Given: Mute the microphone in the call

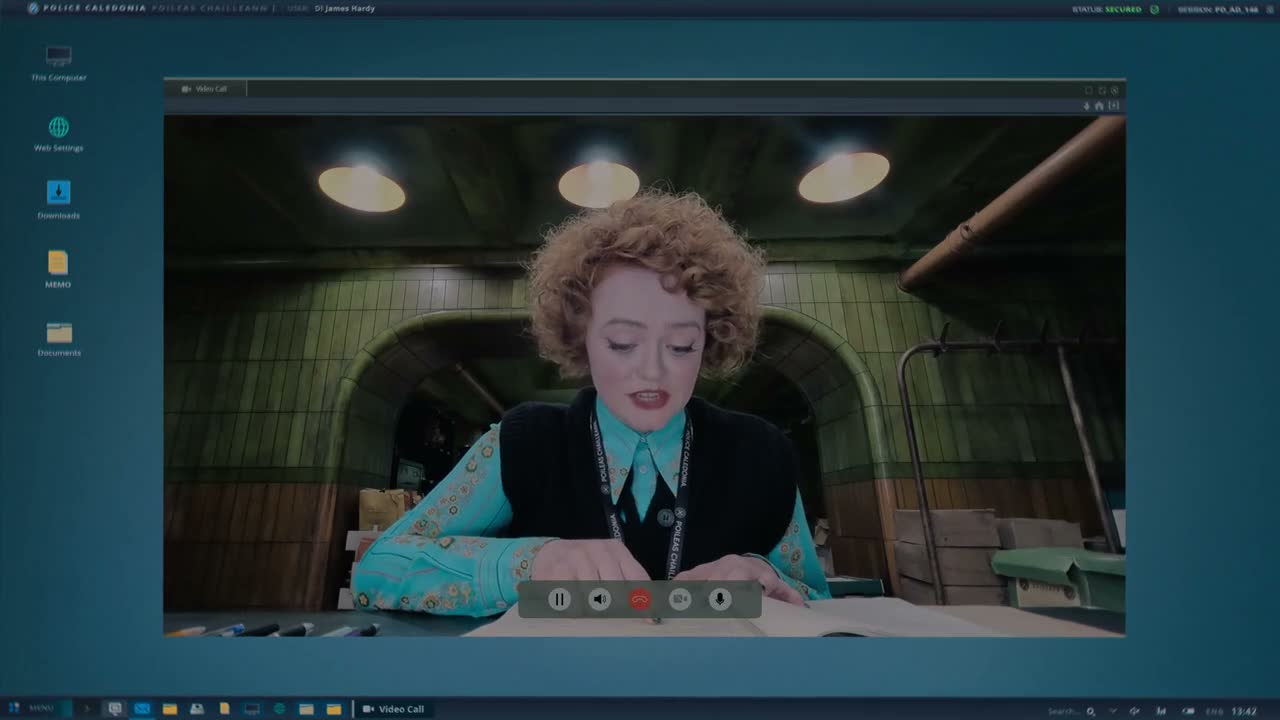Looking at the screenshot, I should [719, 599].
